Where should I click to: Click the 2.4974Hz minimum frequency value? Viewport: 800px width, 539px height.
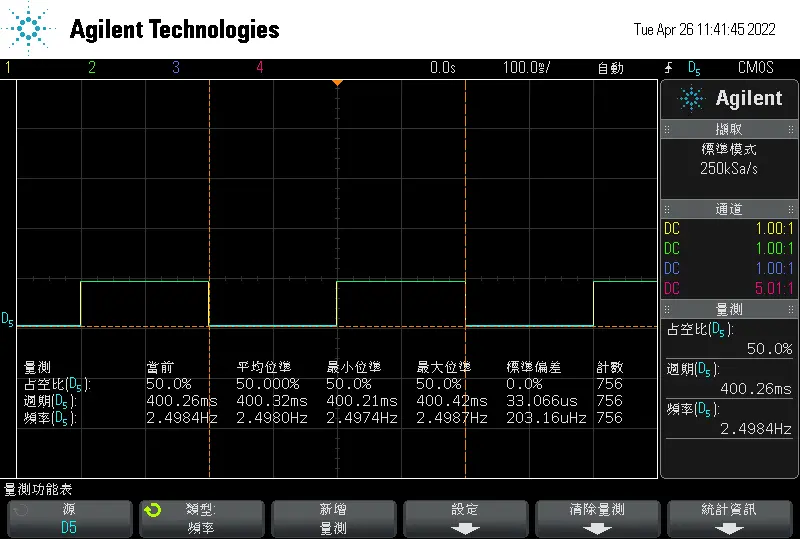coord(362,418)
